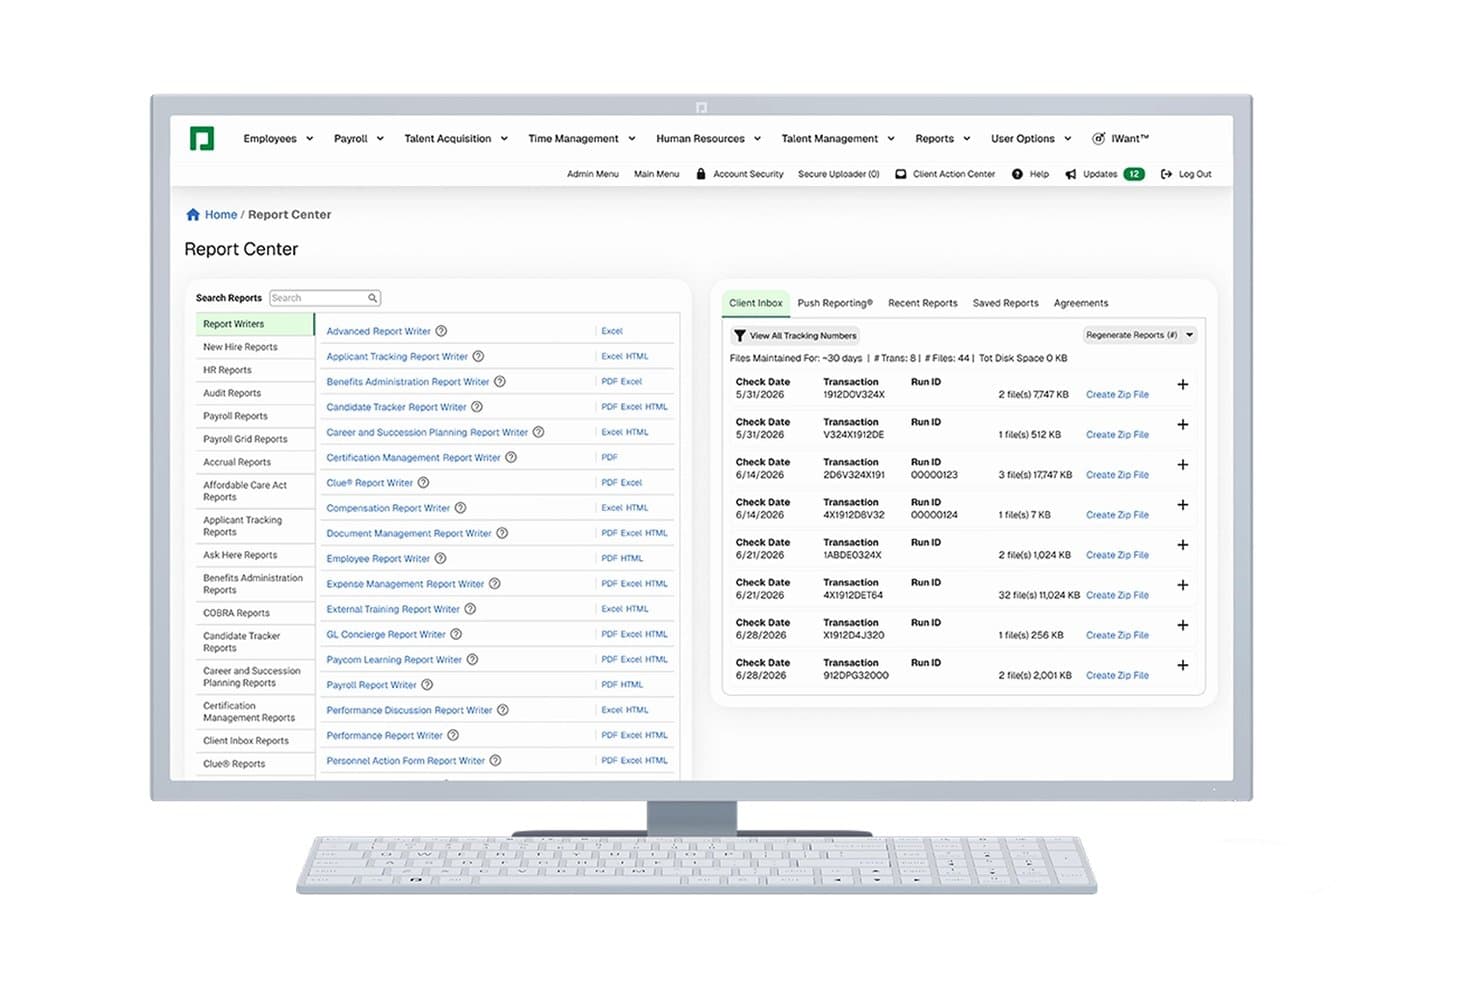Open the Advanced Report Writer link
Image resolution: width=1480 pixels, height=987 pixels.
pyautogui.click(x=378, y=331)
